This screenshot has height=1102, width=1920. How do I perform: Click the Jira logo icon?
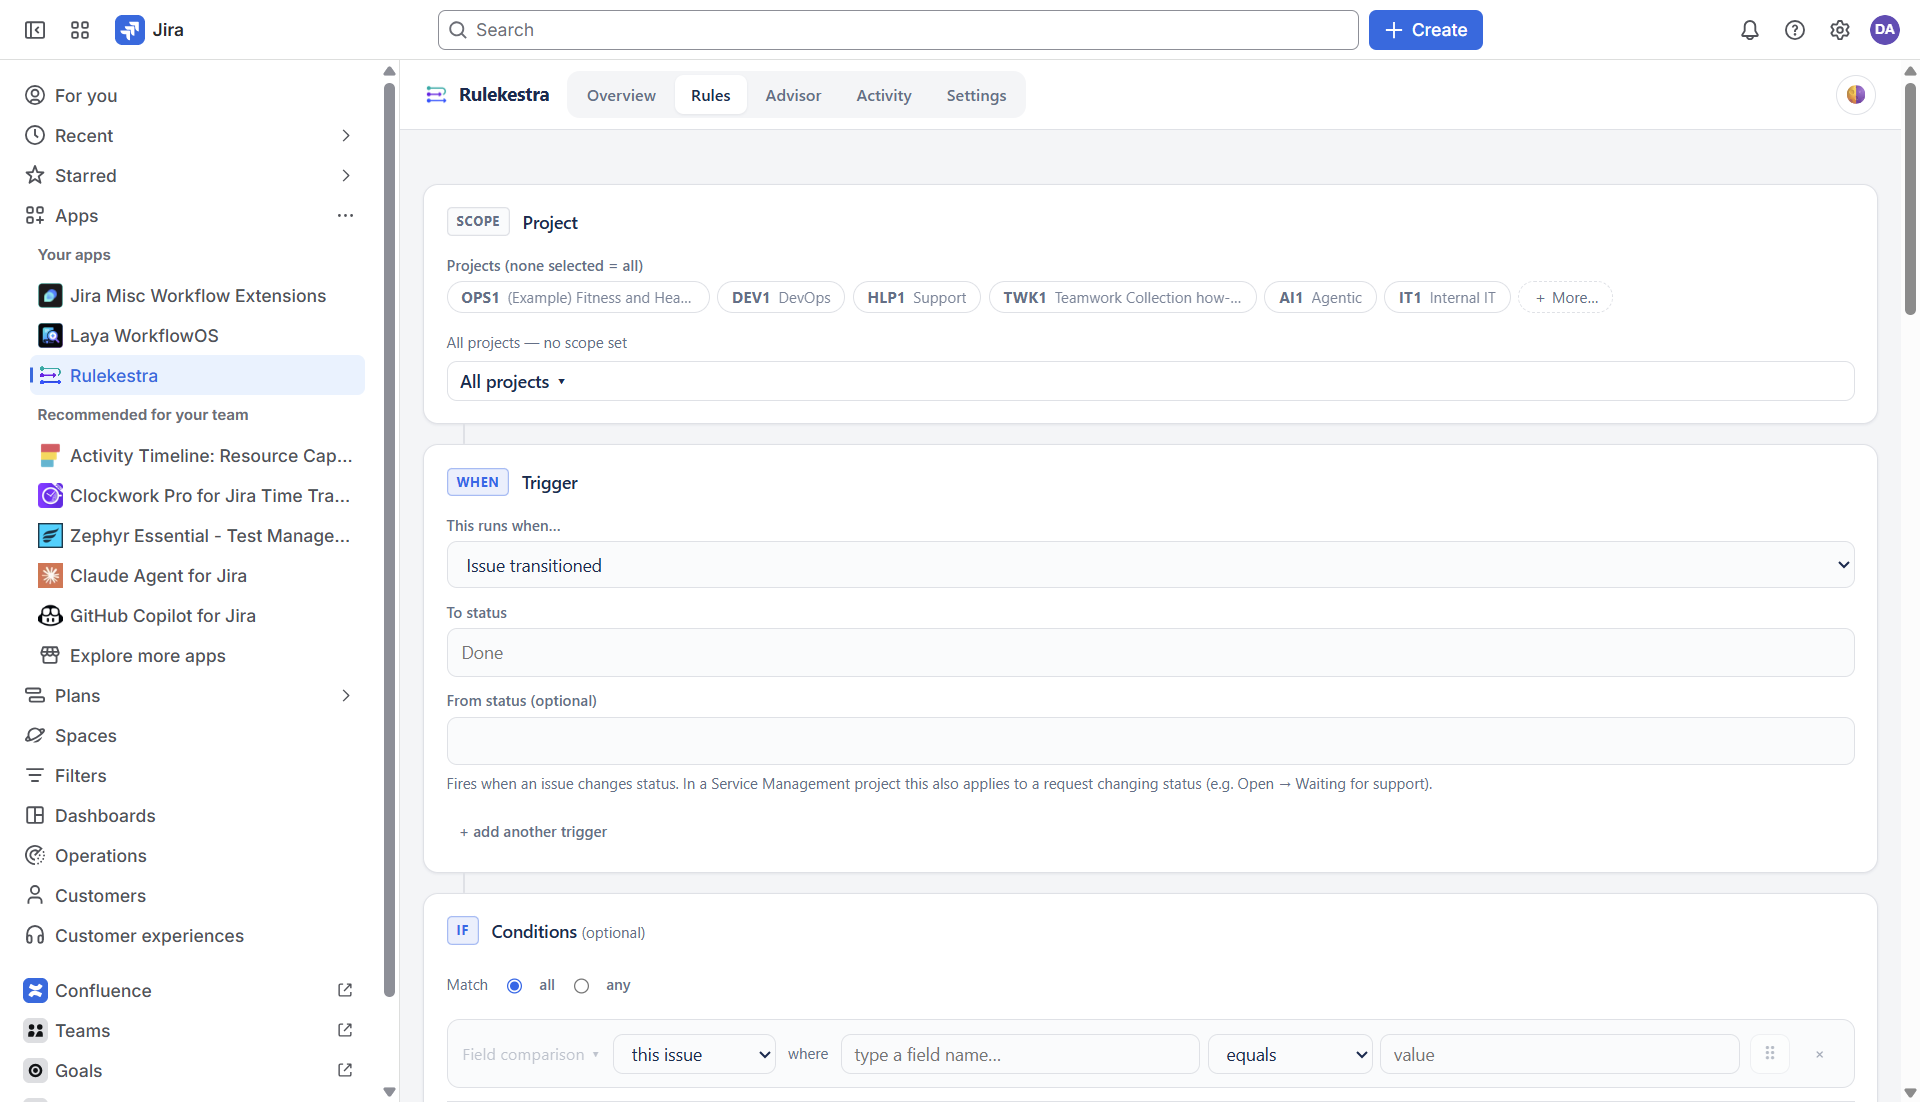[x=130, y=30]
